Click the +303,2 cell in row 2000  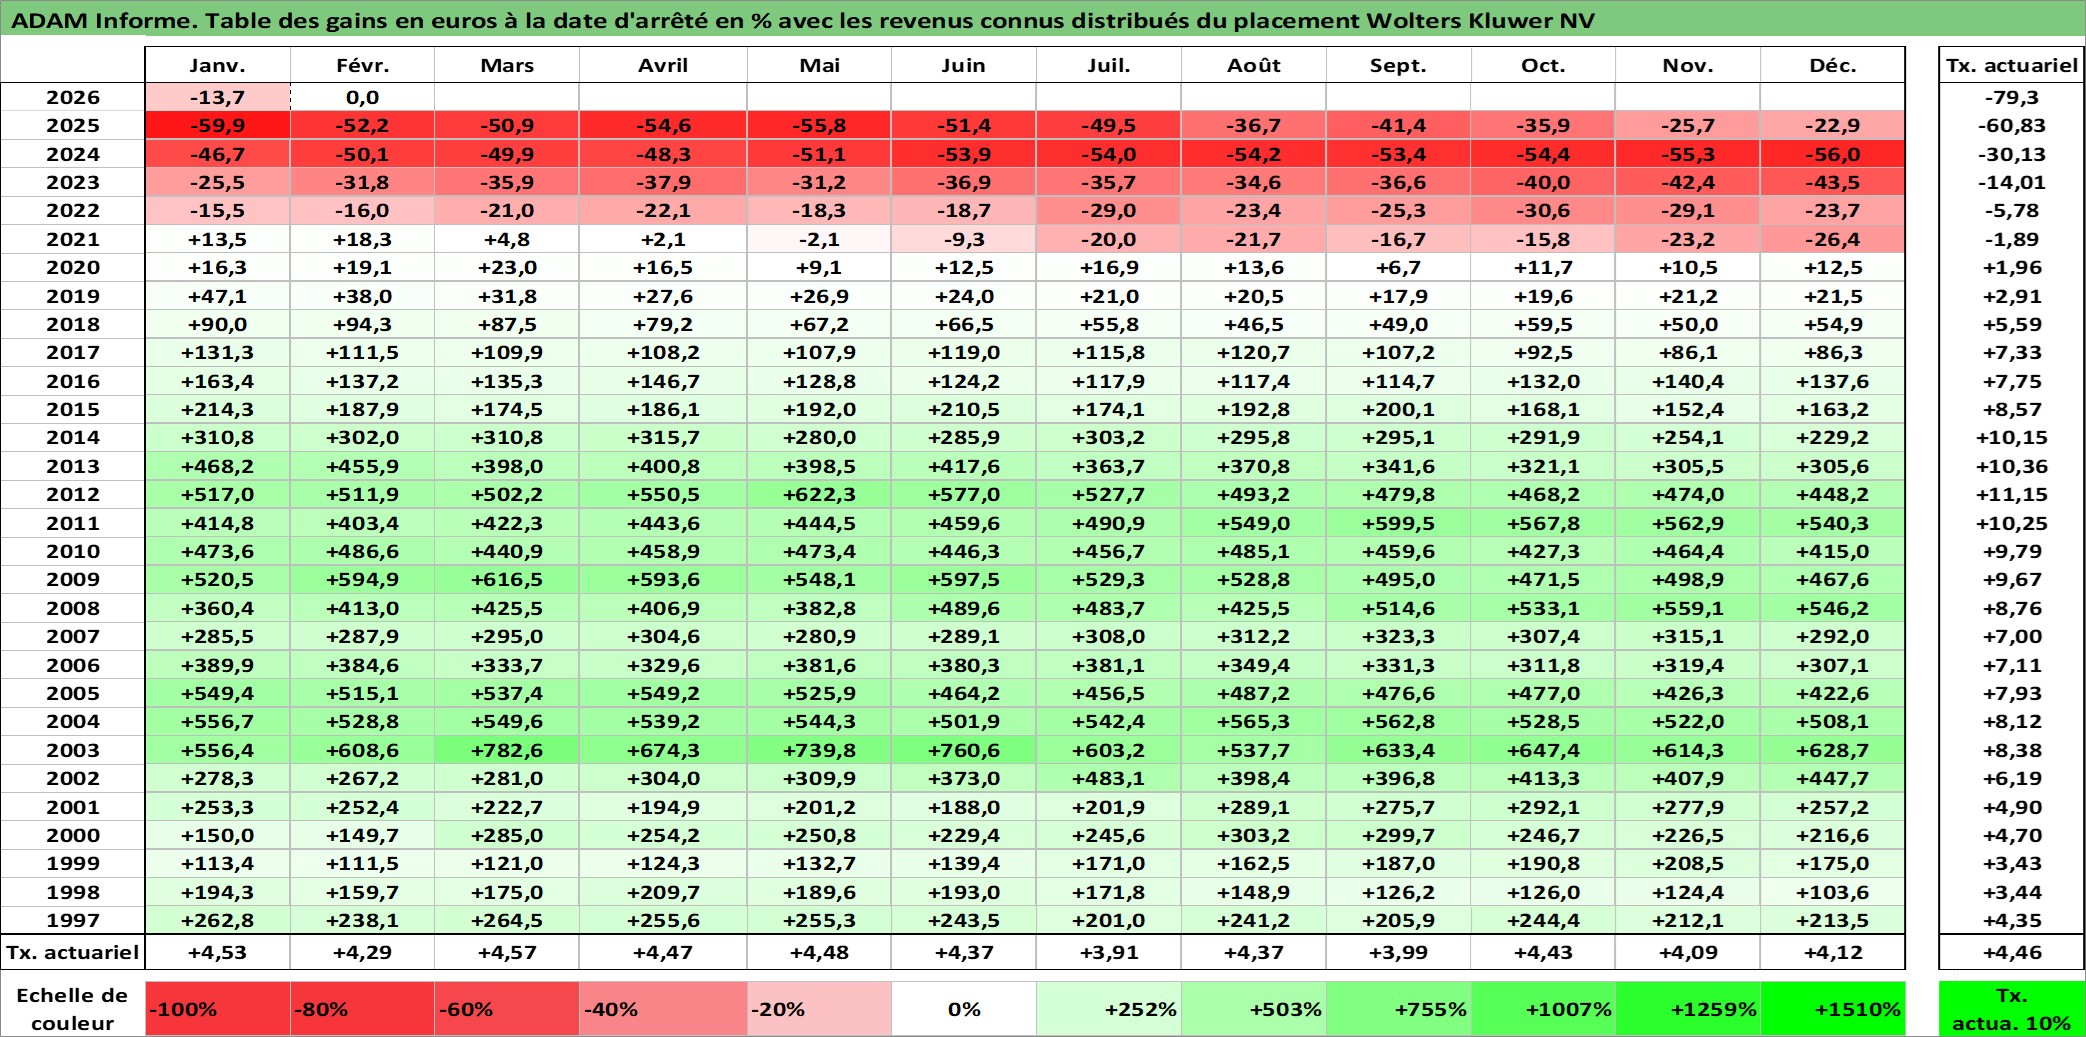1254,835
